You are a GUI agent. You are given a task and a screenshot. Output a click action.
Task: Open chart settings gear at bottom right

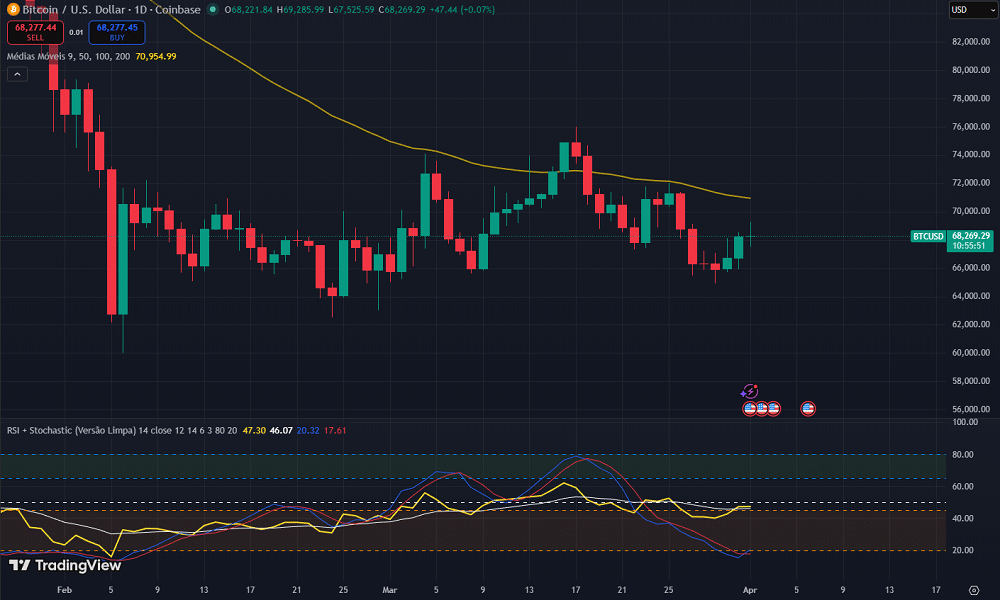point(975,590)
